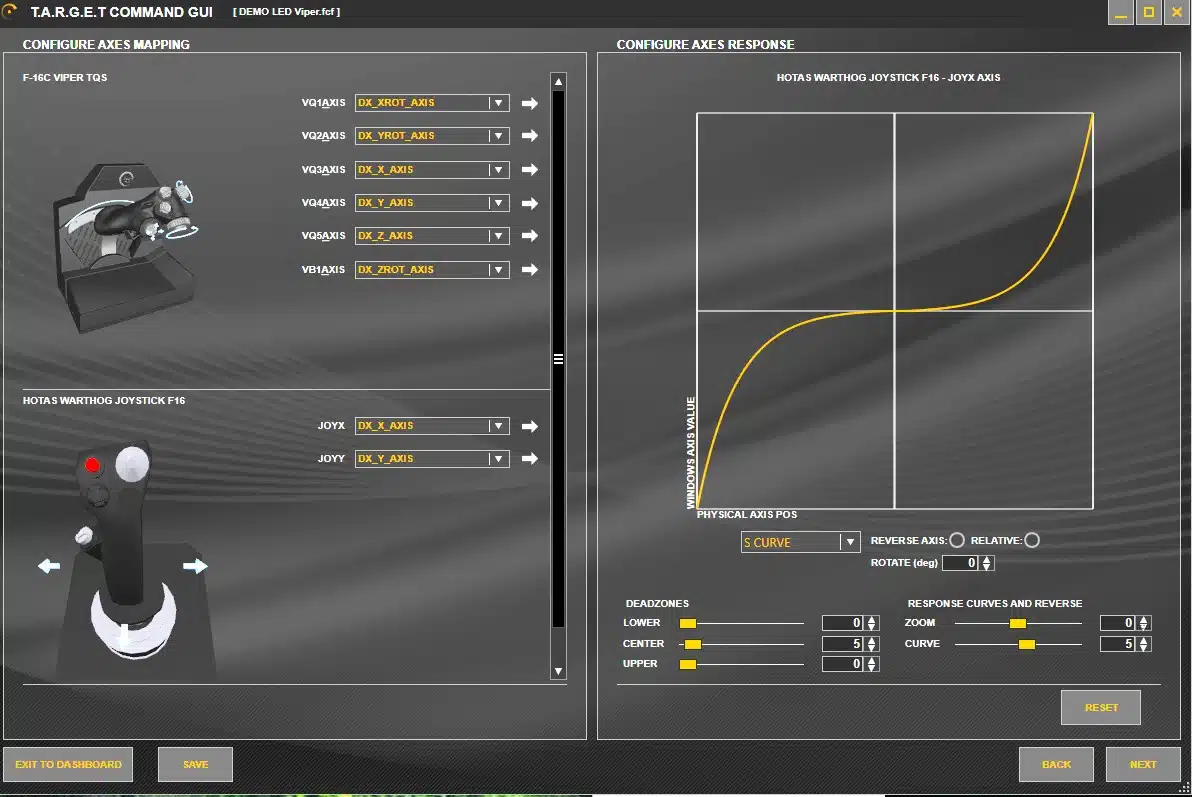This screenshot has height=797, width=1192.
Task: Click the arrow icon next to VQ3AXIS
Action: (530, 170)
